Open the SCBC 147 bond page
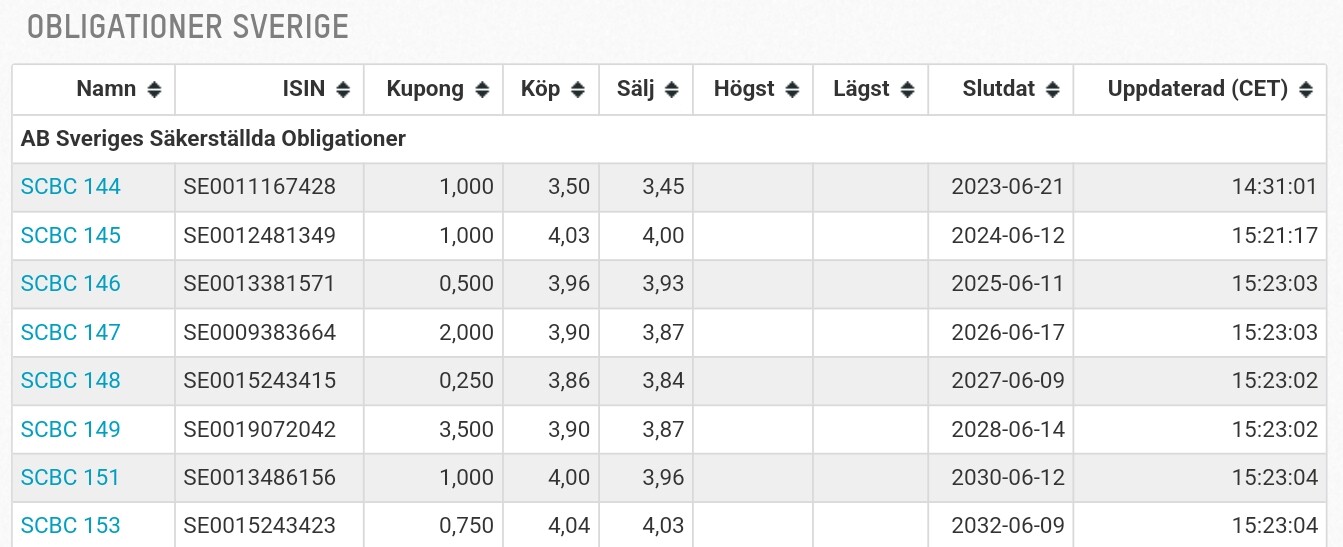The height and width of the screenshot is (547, 1343). click(x=71, y=333)
